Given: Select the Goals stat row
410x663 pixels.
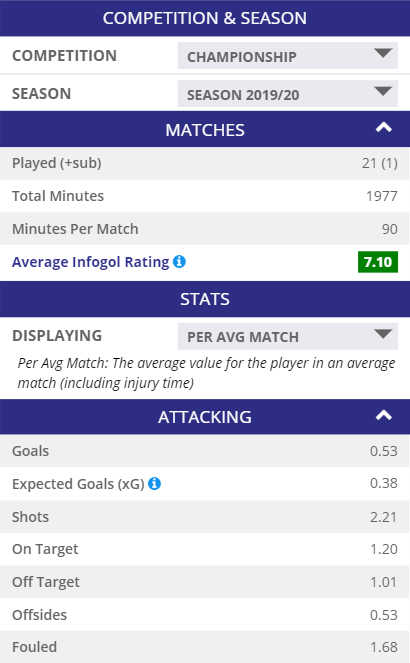Looking at the screenshot, I should pyautogui.click(x=205, y=451).
